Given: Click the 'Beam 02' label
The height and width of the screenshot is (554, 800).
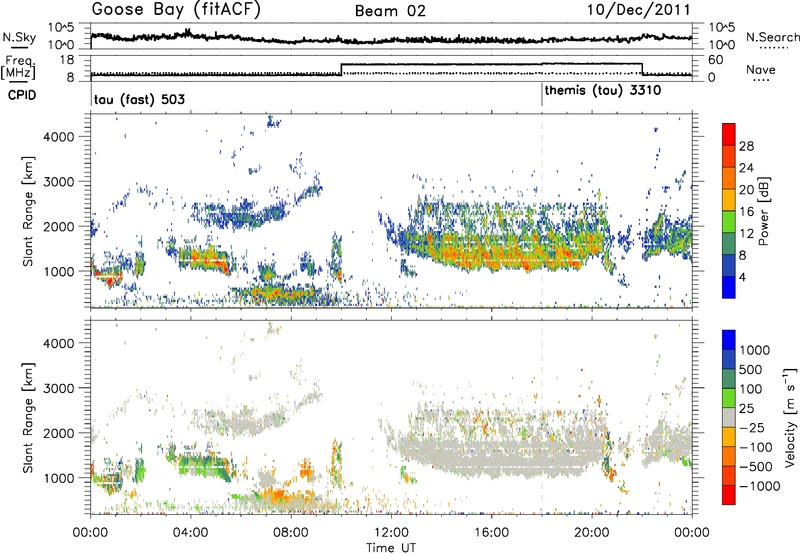Looking at the screenshot, I should 390,11.
